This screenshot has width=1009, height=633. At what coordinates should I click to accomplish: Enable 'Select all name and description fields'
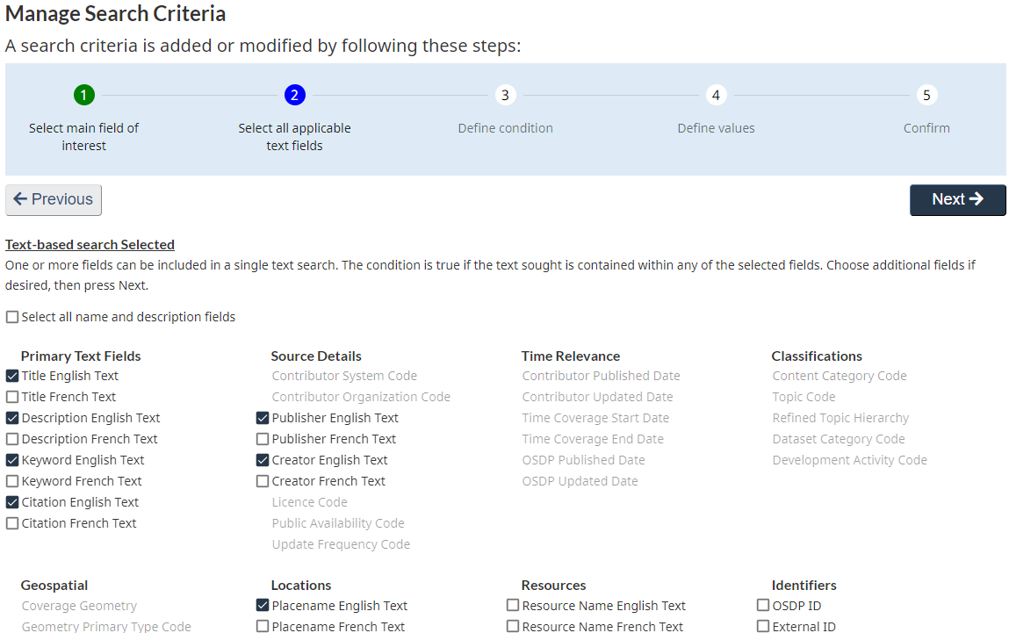[x=10, y=316]
